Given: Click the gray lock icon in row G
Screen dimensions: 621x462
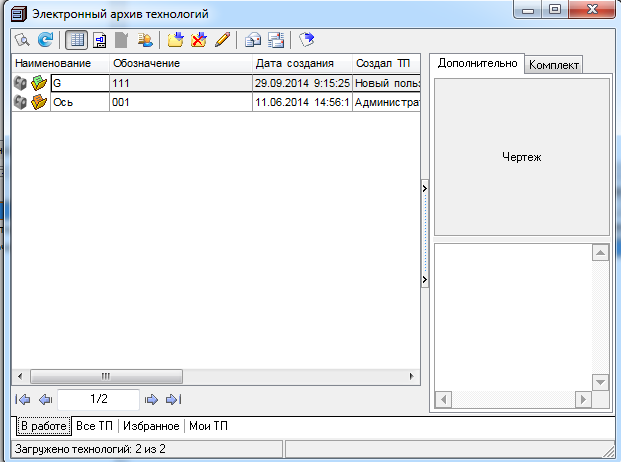Looking at the screenshot, I should pos(20,83).
